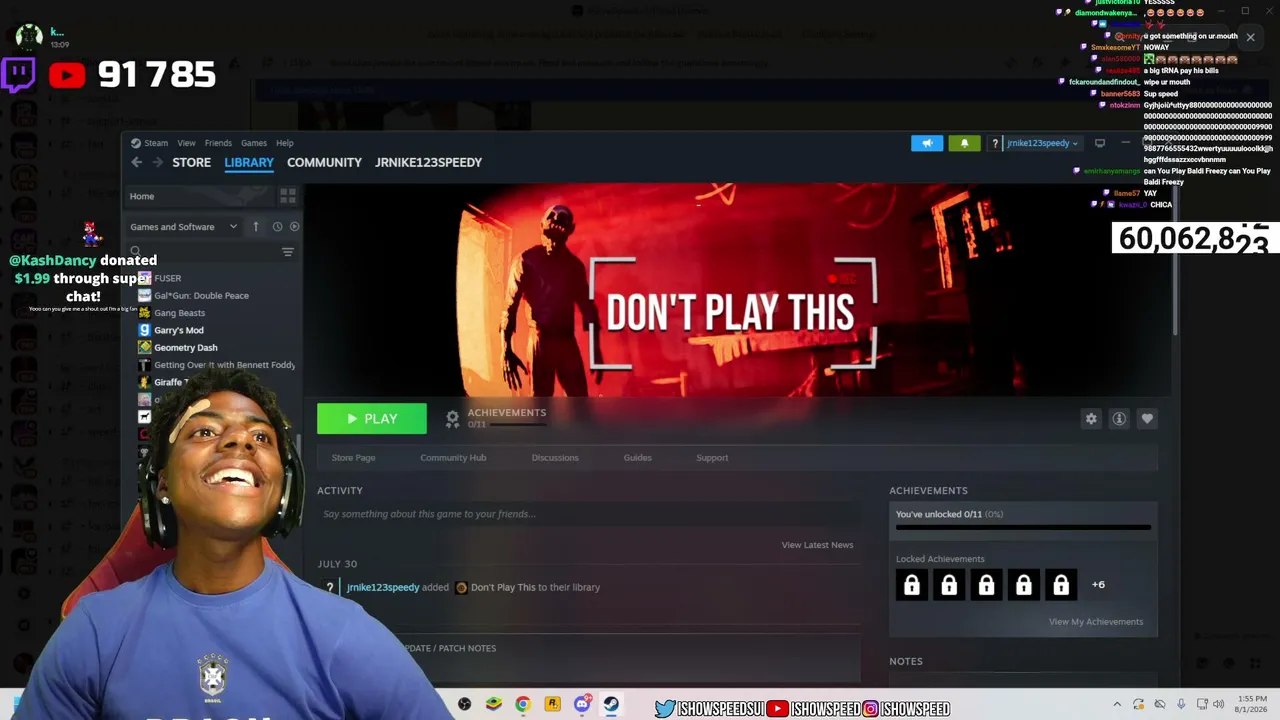
Task: Open the jrnike123speedy account dropdown
Action: 1042,143
